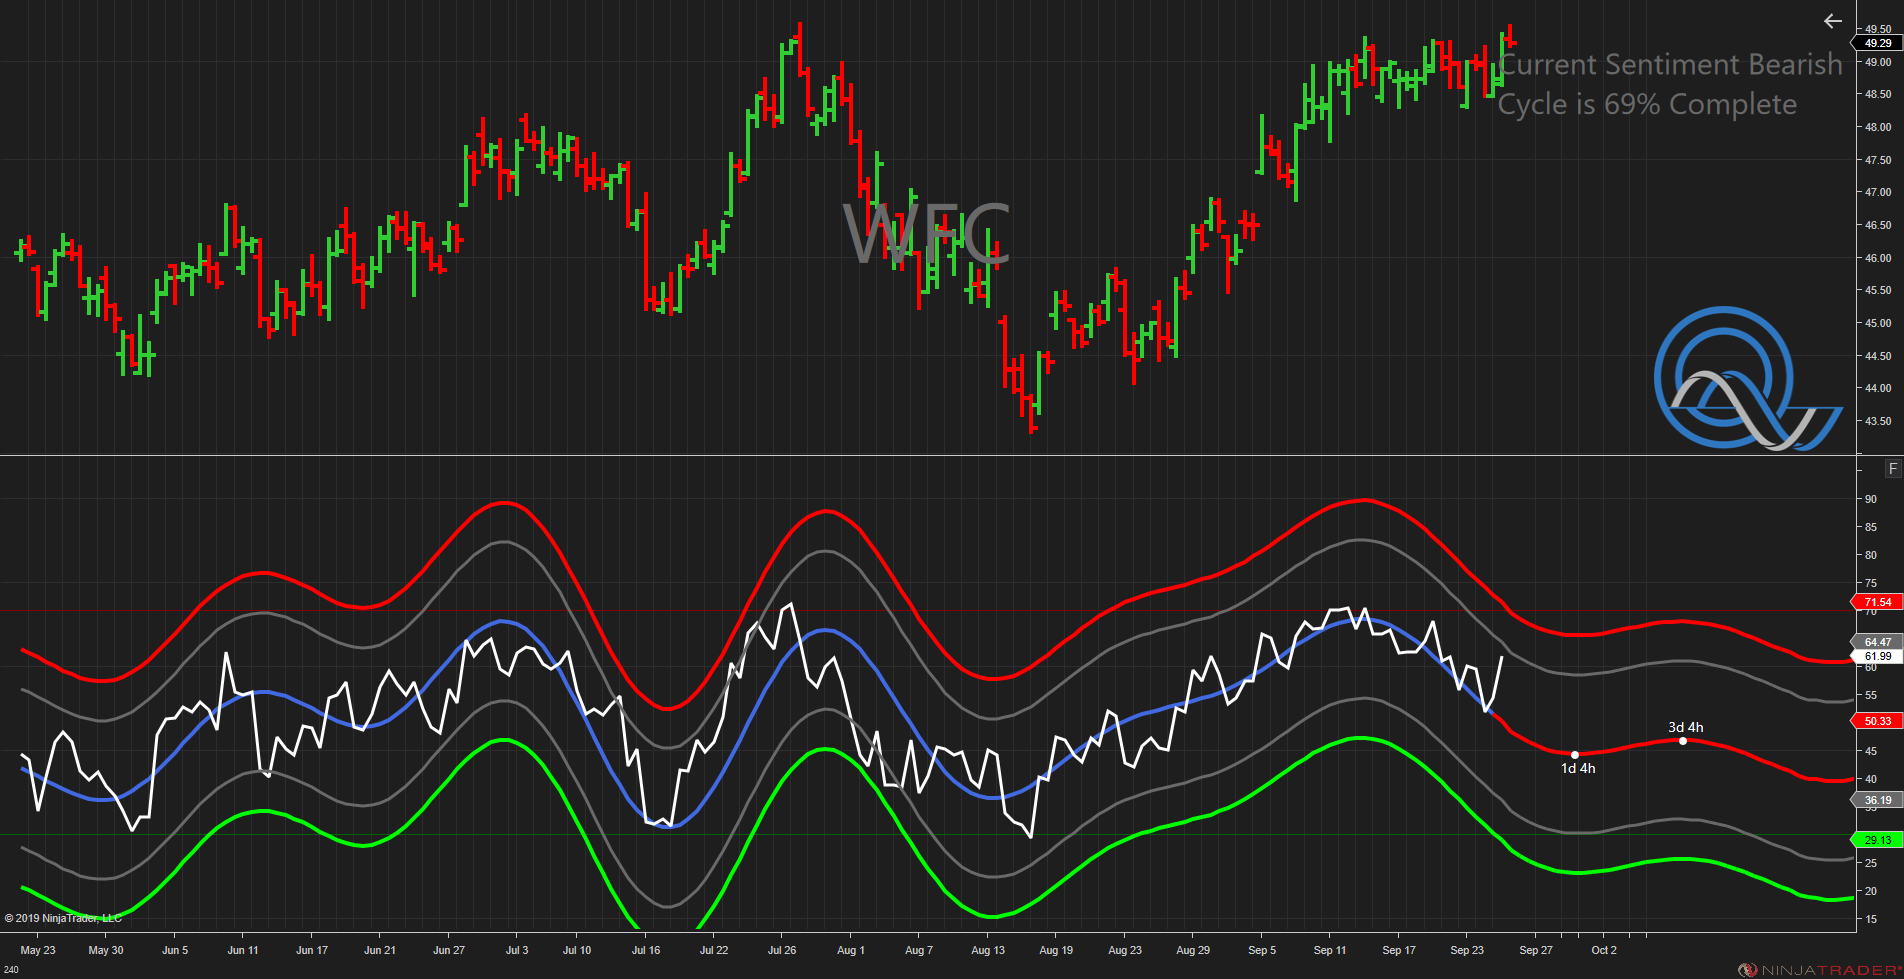Select the 49.29 current price marker
Screen dimensions: 1904x979
1877,43
